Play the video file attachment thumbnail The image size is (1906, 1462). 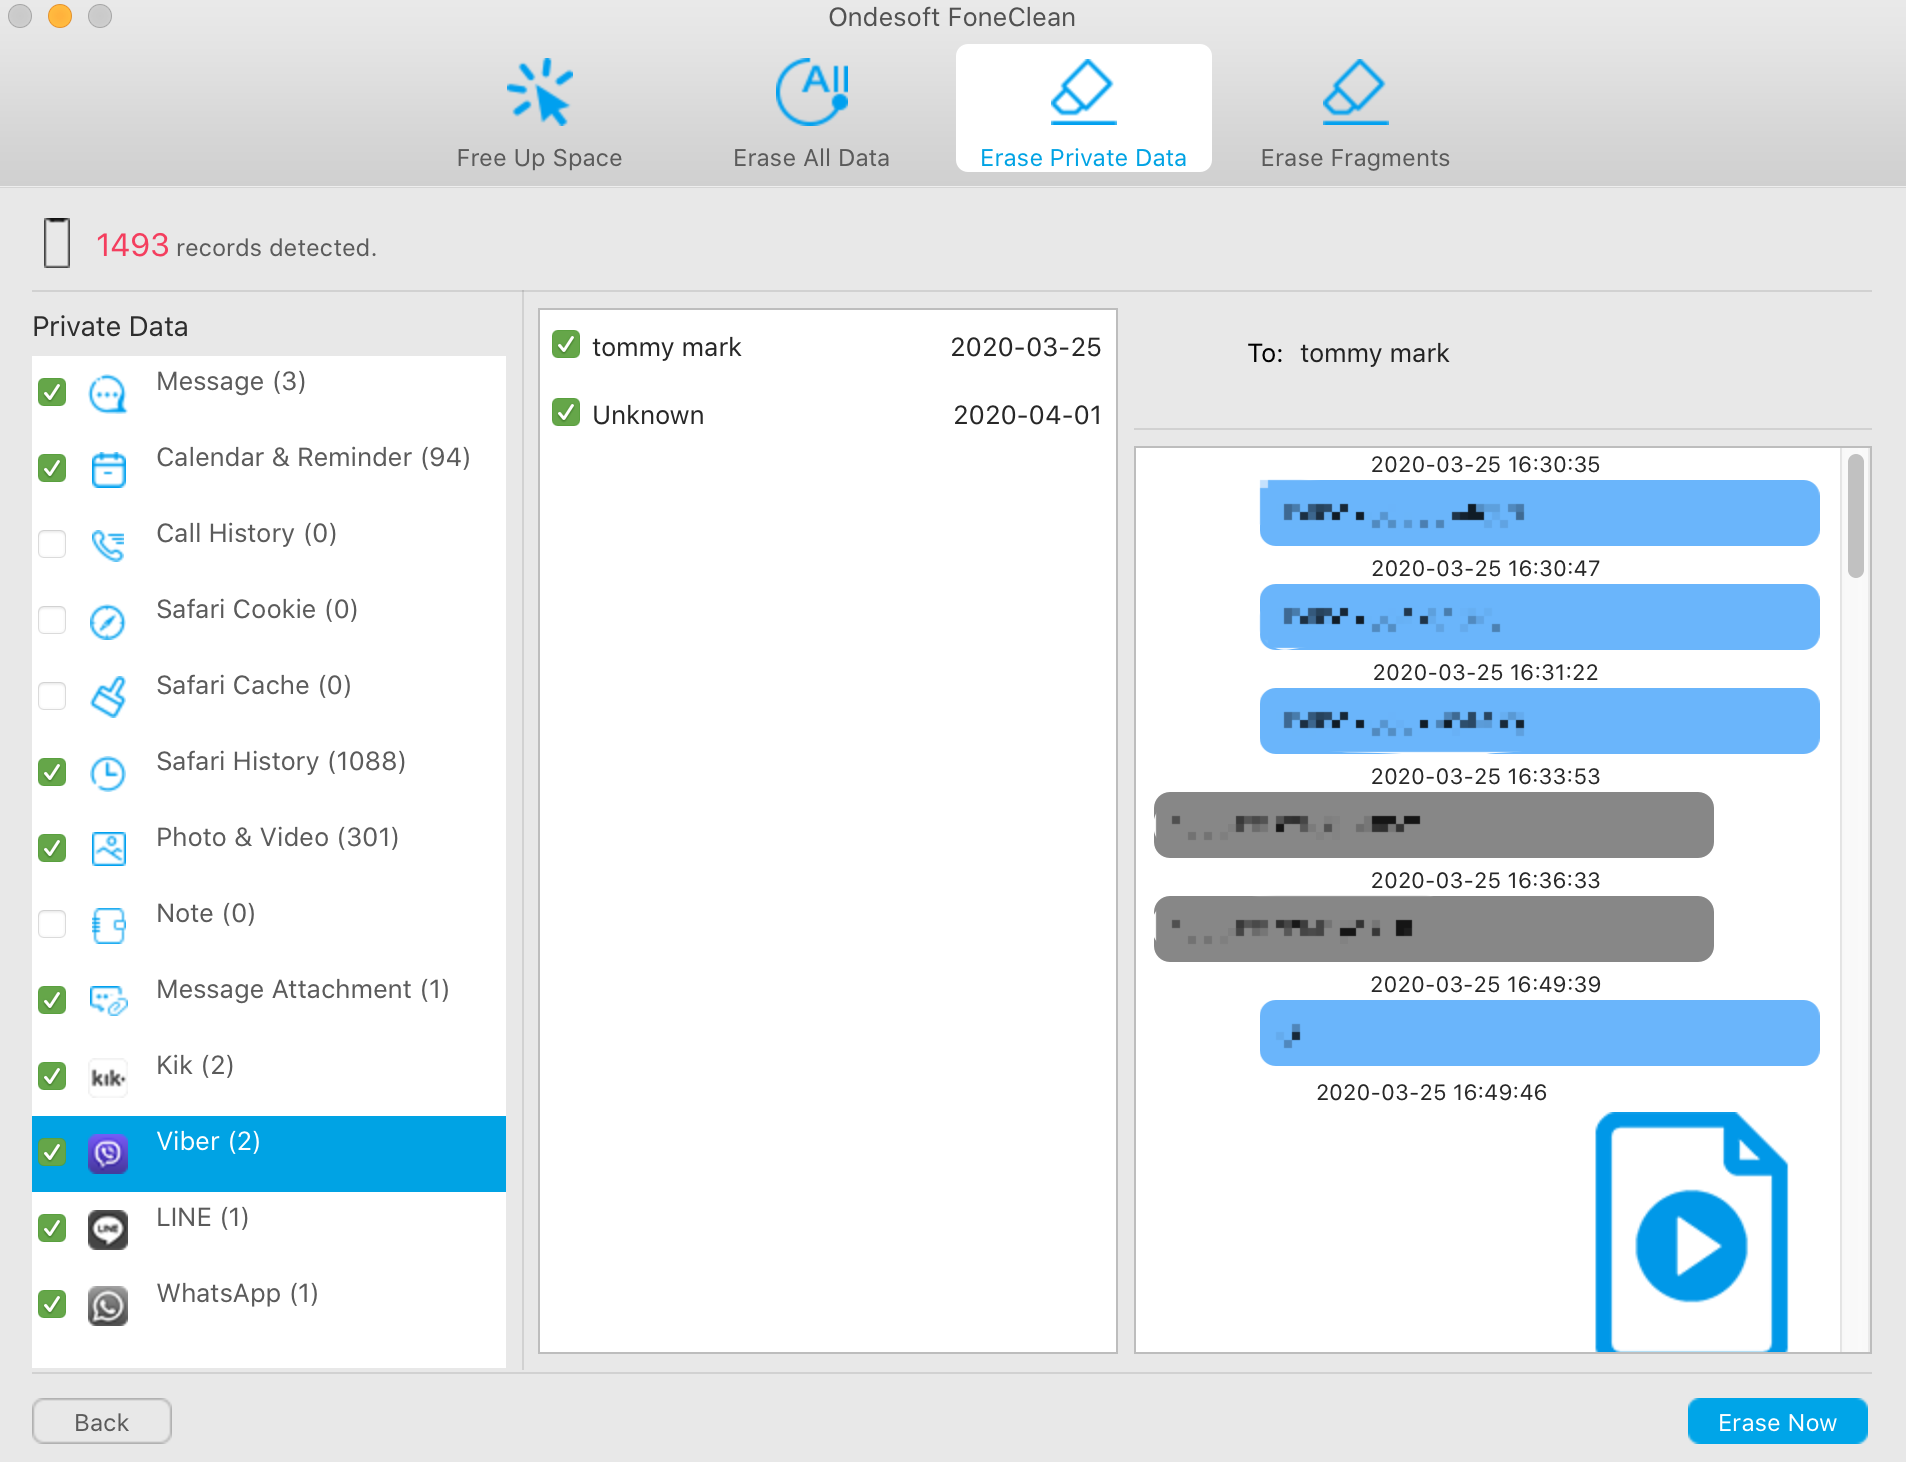[x=1691, y=1232]
